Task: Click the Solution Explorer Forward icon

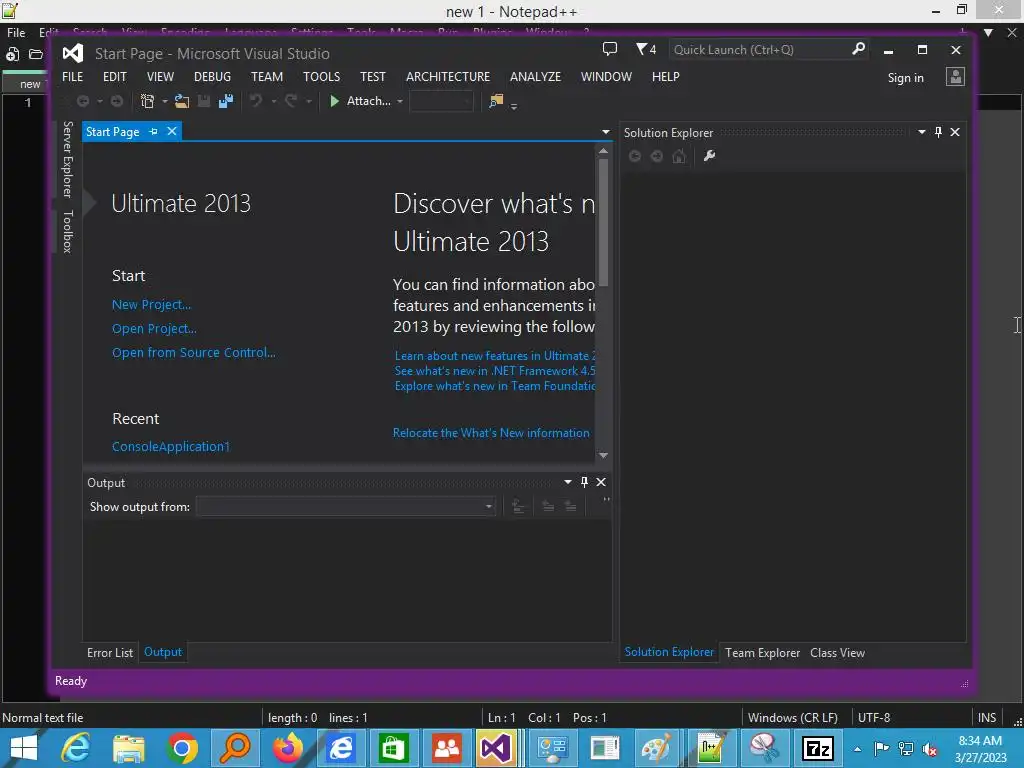Action: point(657,156)
